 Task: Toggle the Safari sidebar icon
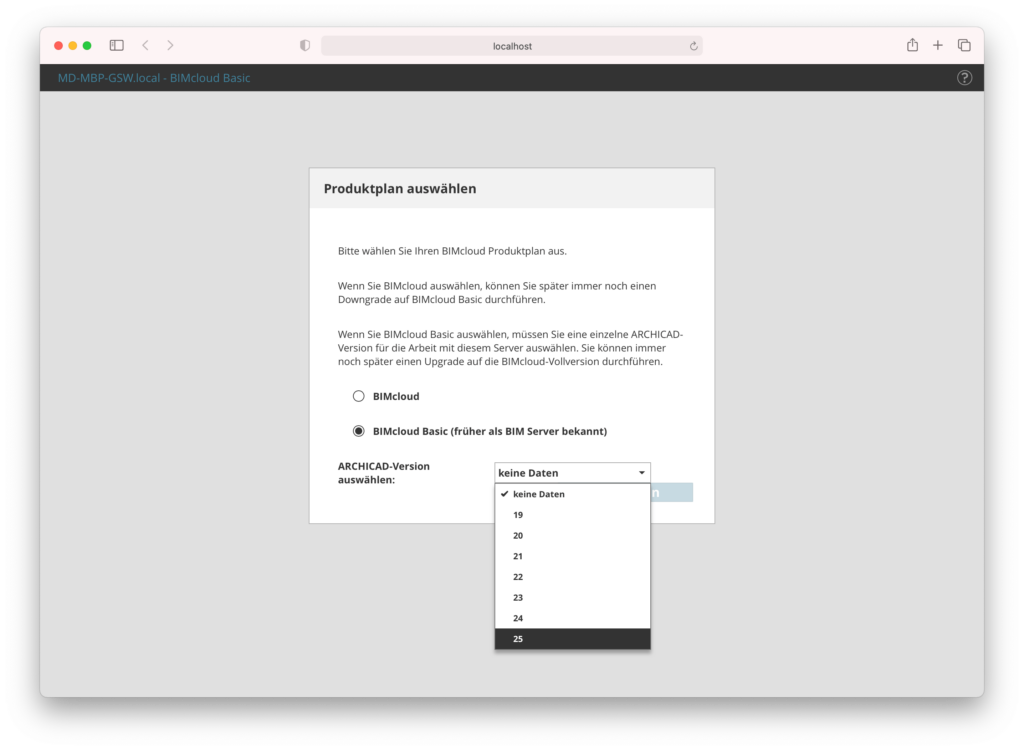(x=116, y=45)
